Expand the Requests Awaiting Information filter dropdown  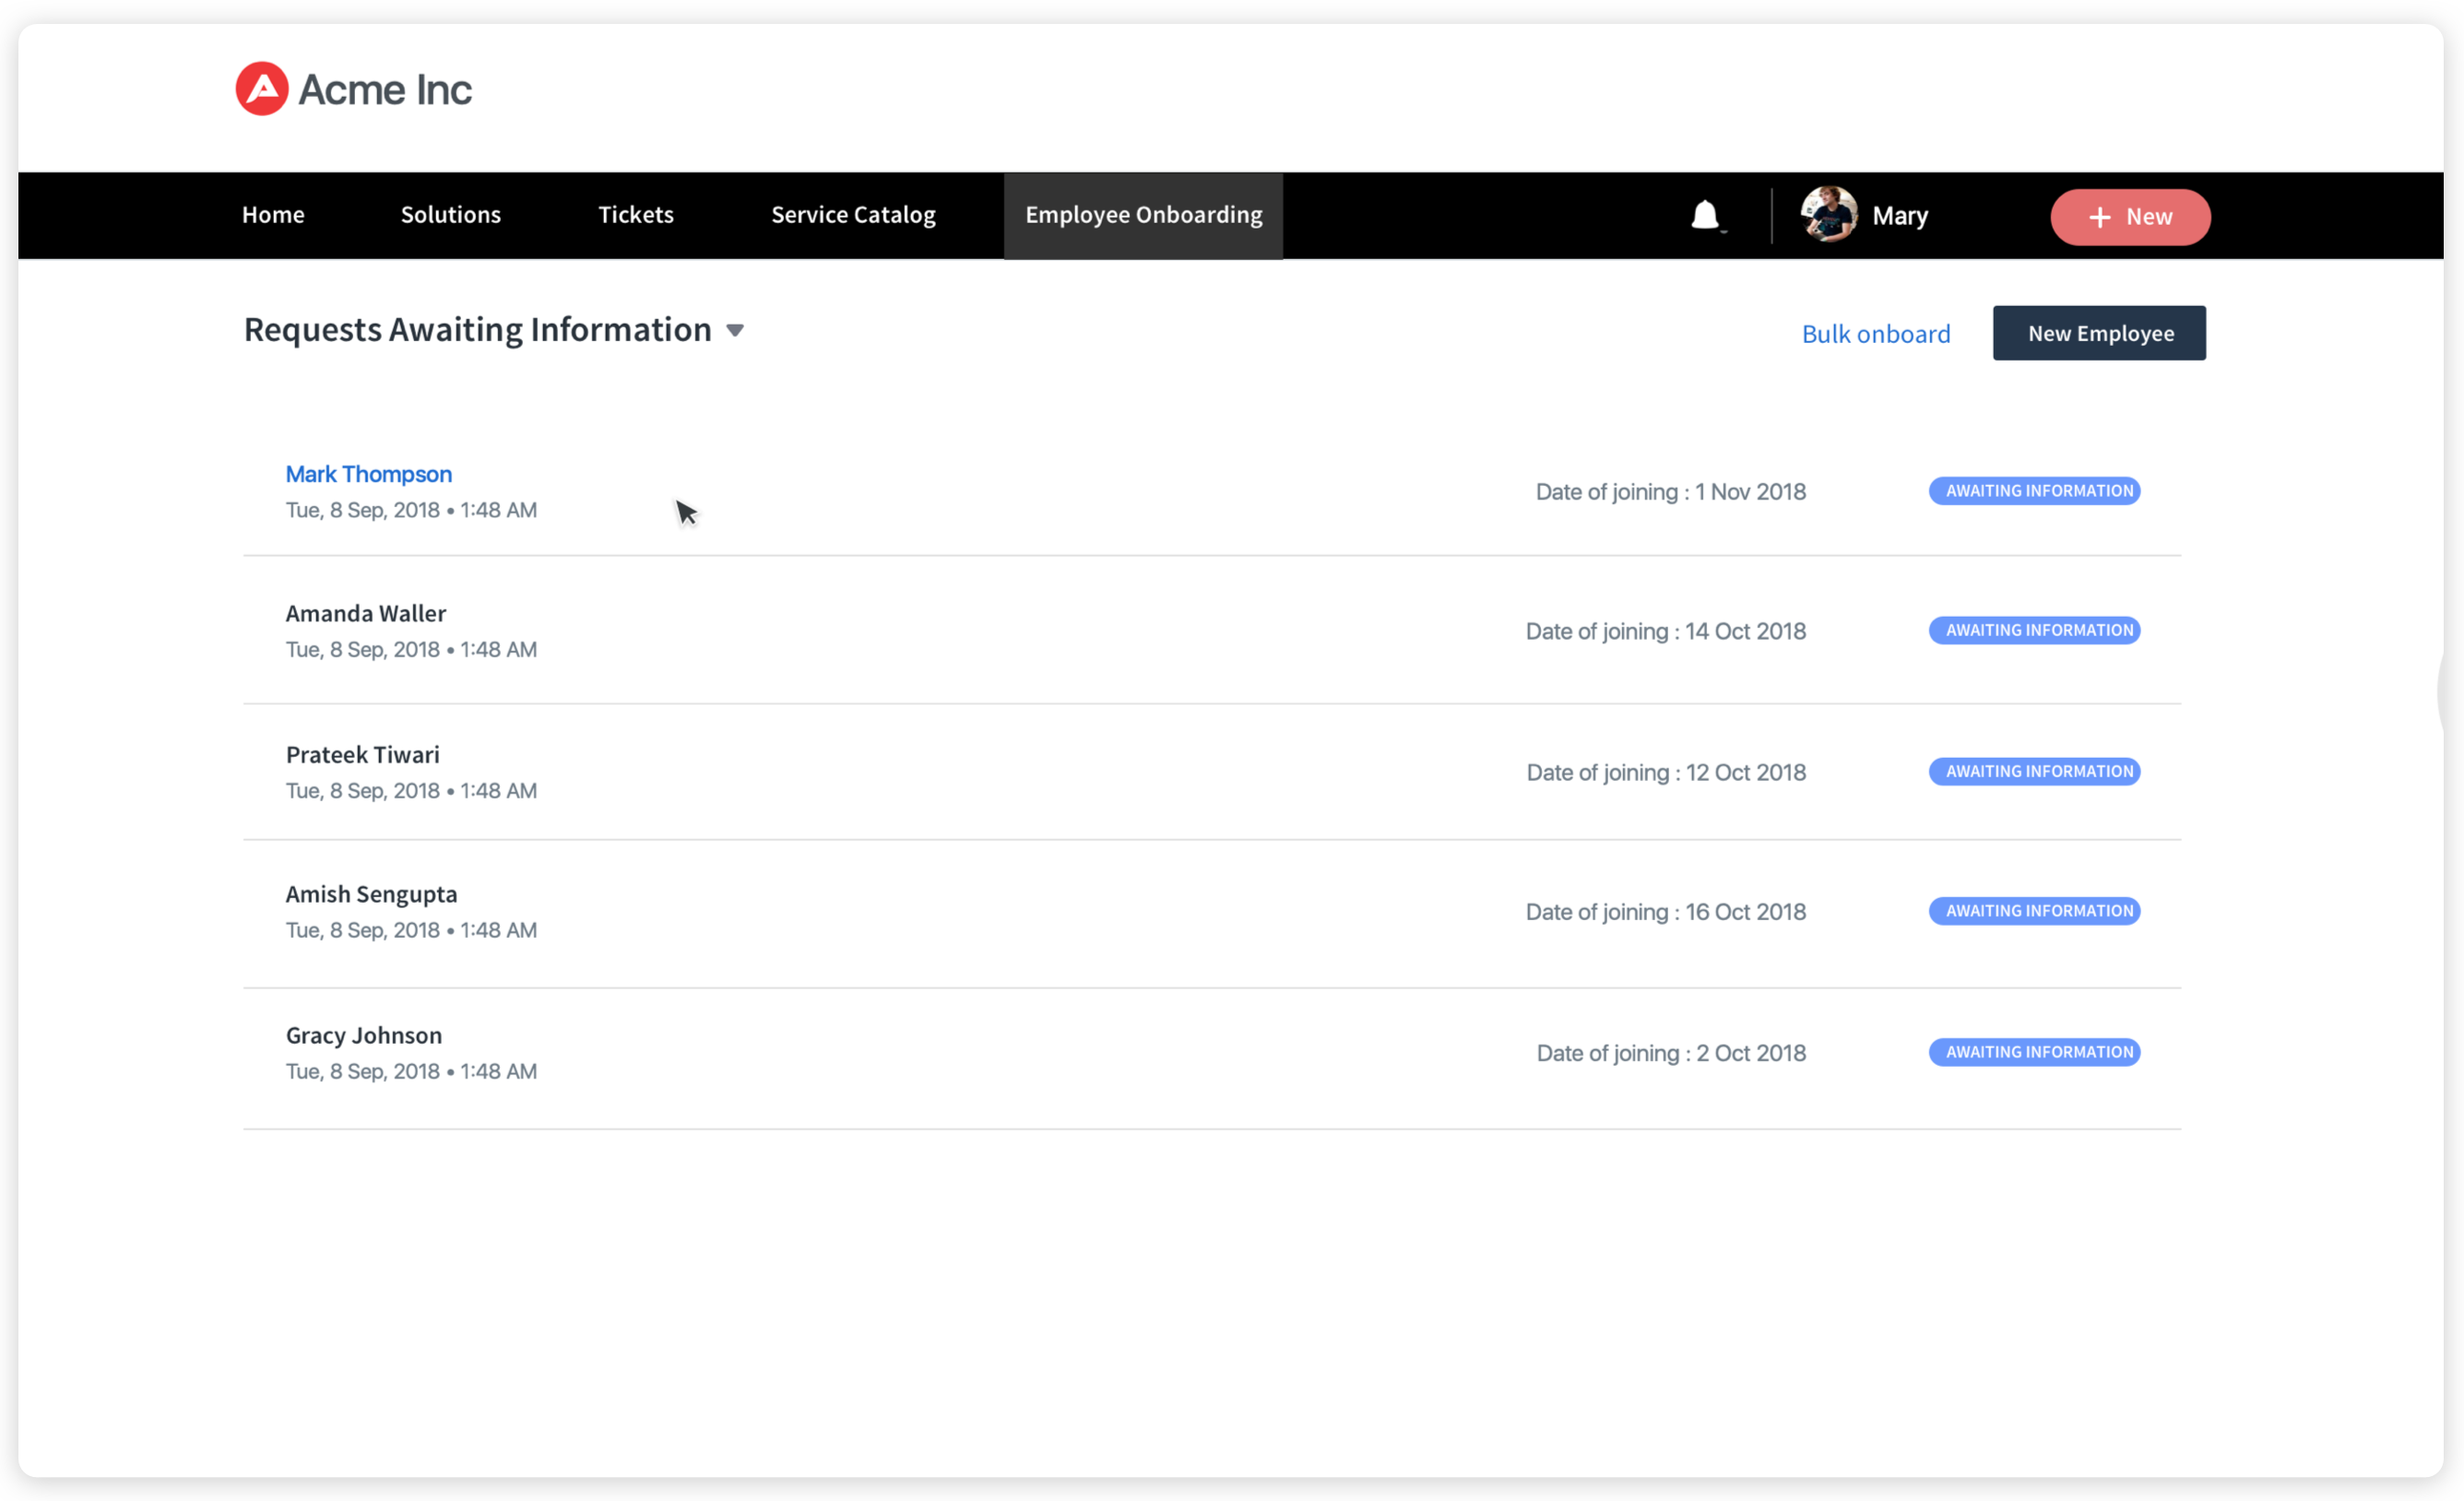(x=736, y=330)
